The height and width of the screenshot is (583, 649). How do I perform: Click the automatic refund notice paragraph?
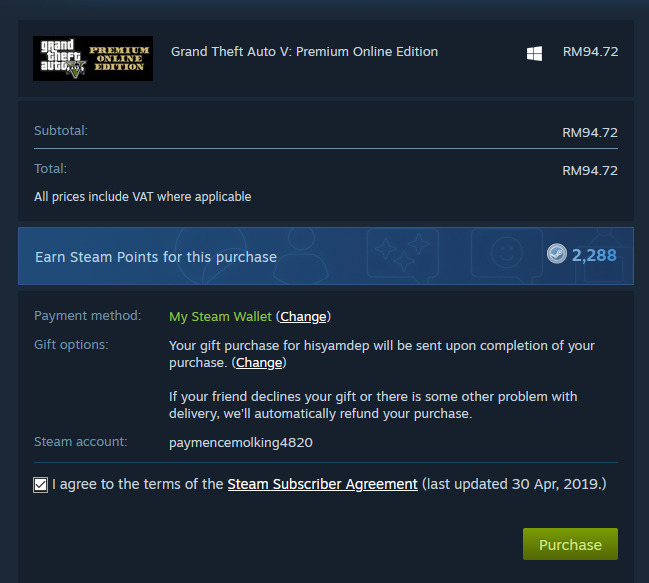[x=373, y=405]
